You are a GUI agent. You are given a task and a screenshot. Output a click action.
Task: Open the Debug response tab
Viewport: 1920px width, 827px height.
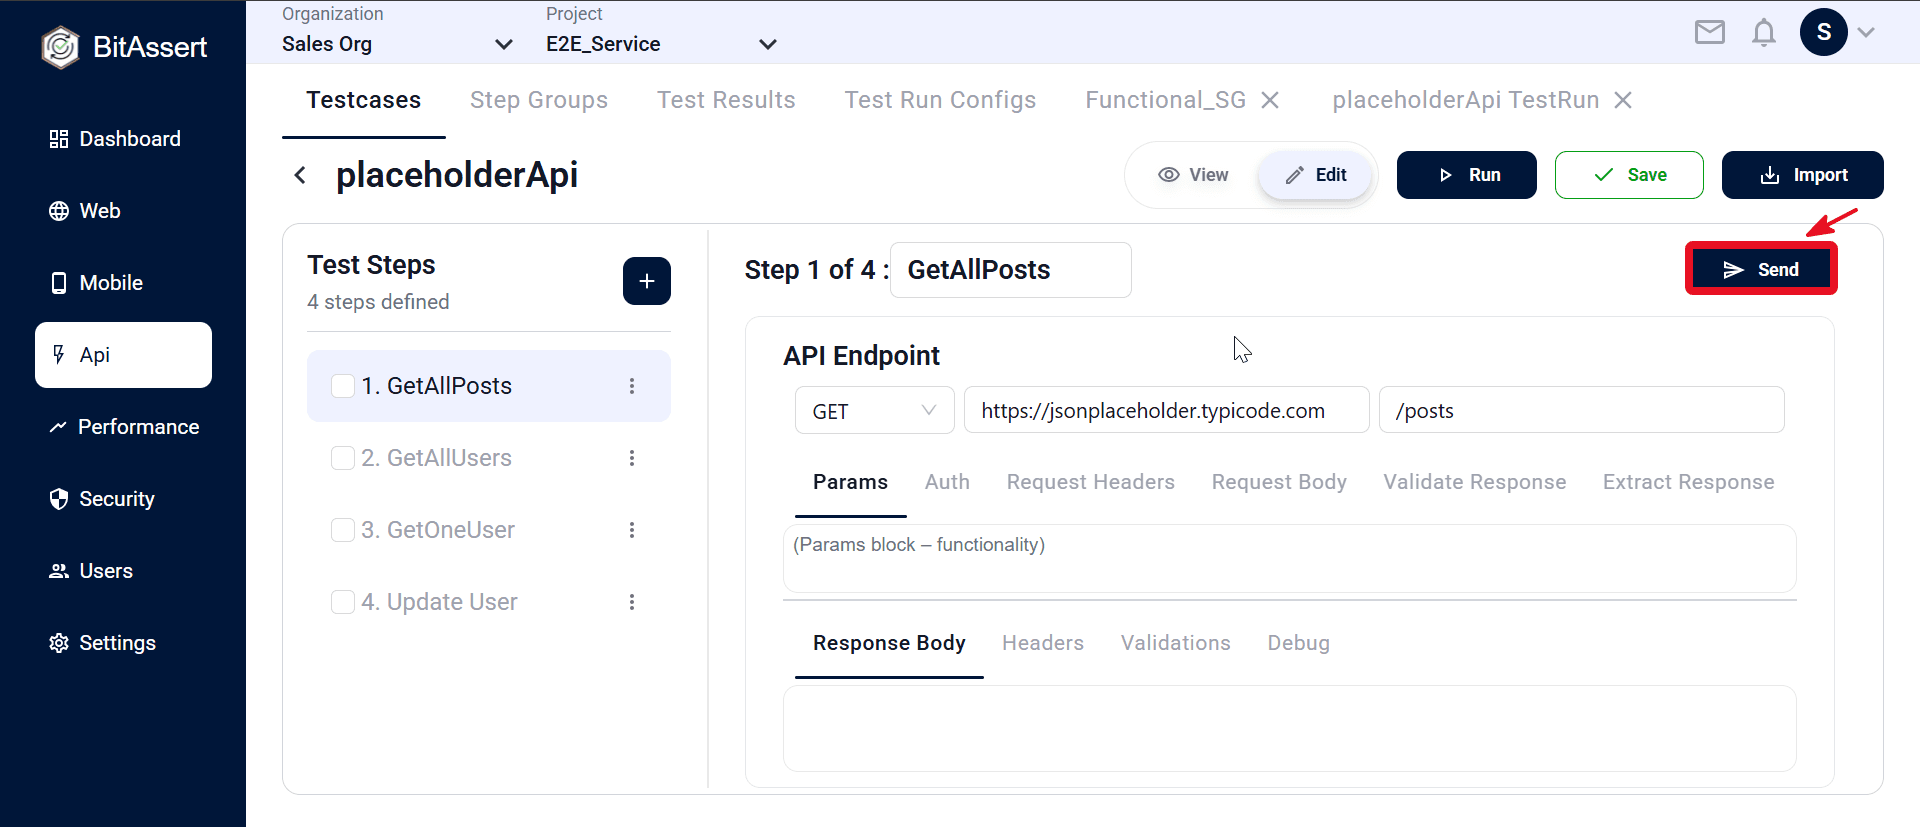point(1298,643)
